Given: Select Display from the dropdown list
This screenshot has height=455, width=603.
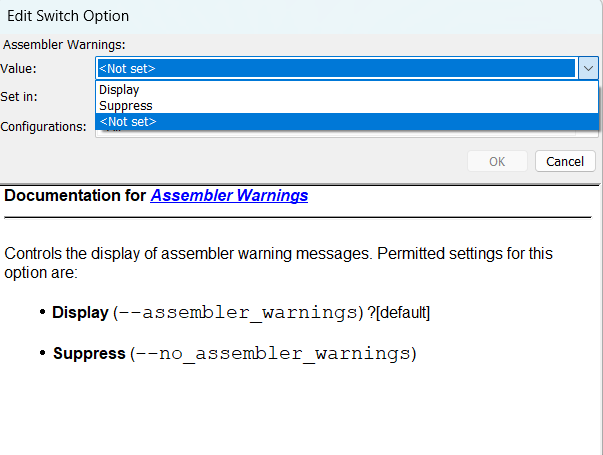Looking at the screenshot, I should click(119, 90).
